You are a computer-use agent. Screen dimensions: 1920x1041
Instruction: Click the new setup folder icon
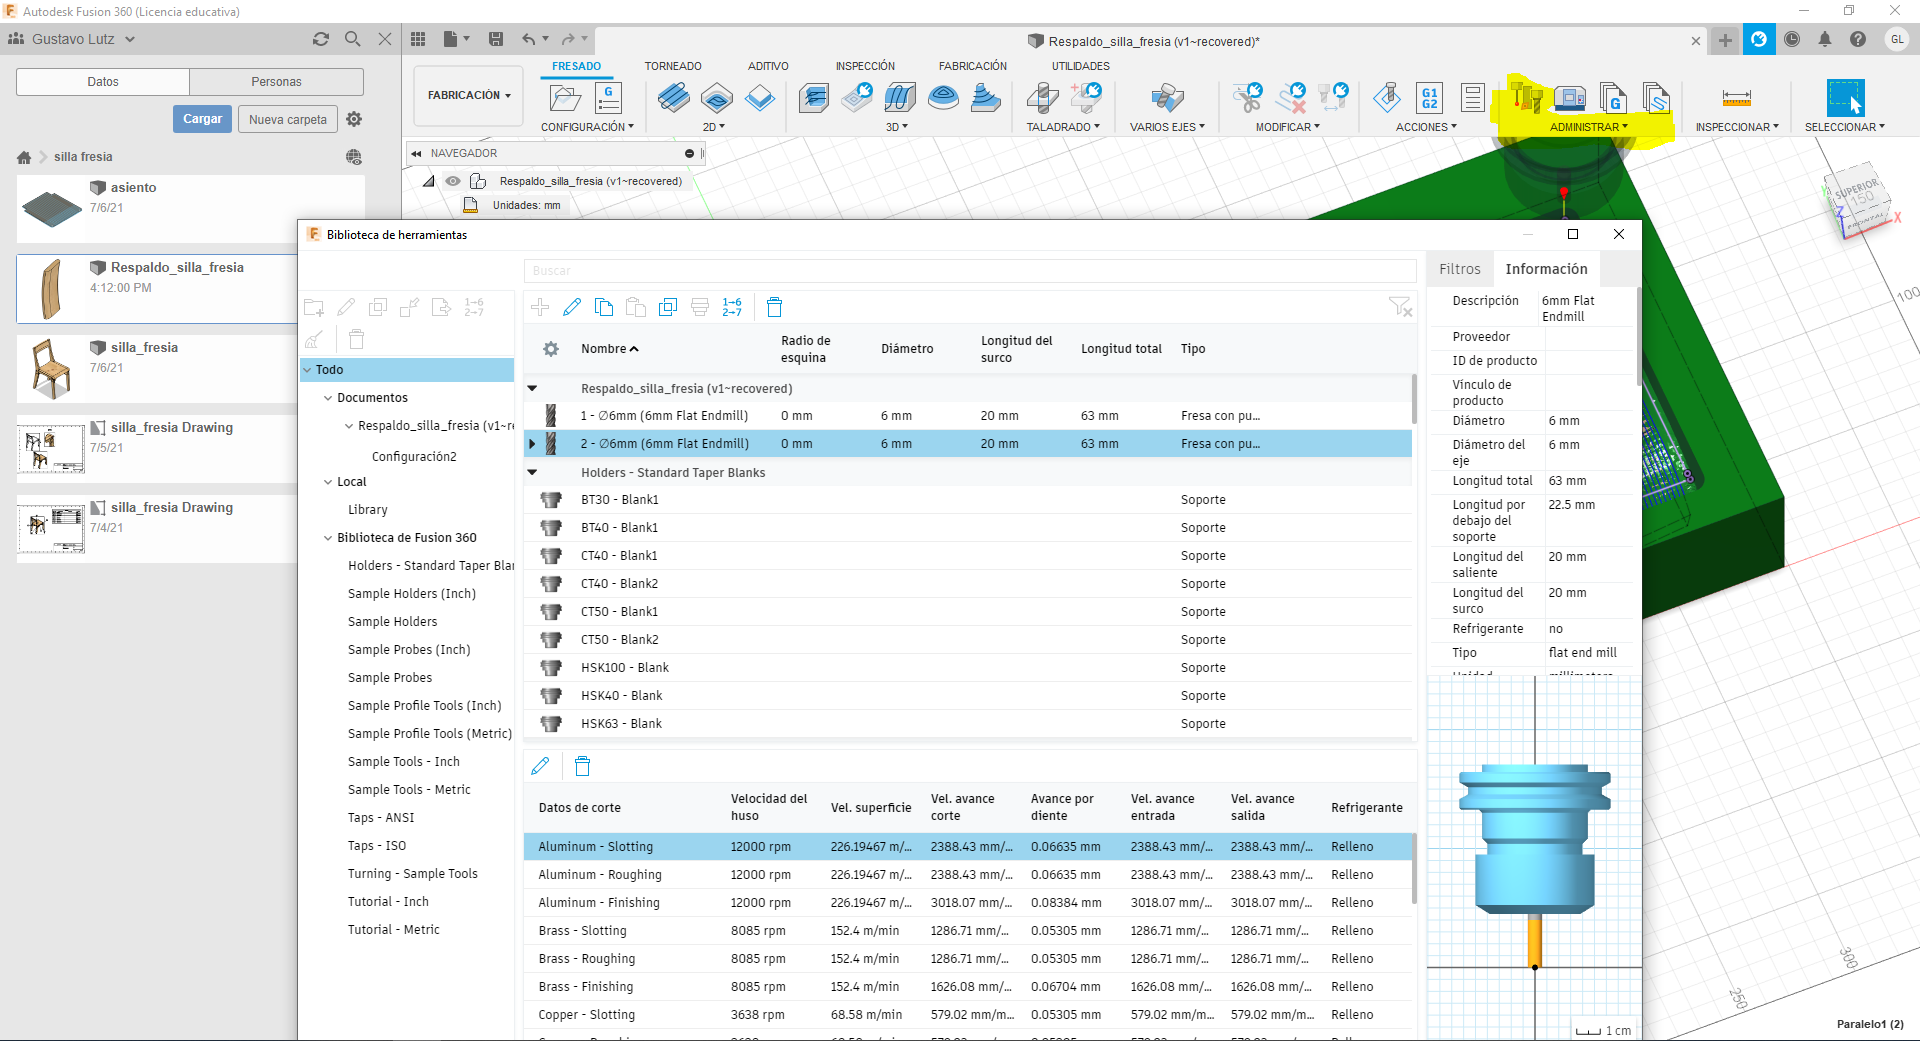565,97
